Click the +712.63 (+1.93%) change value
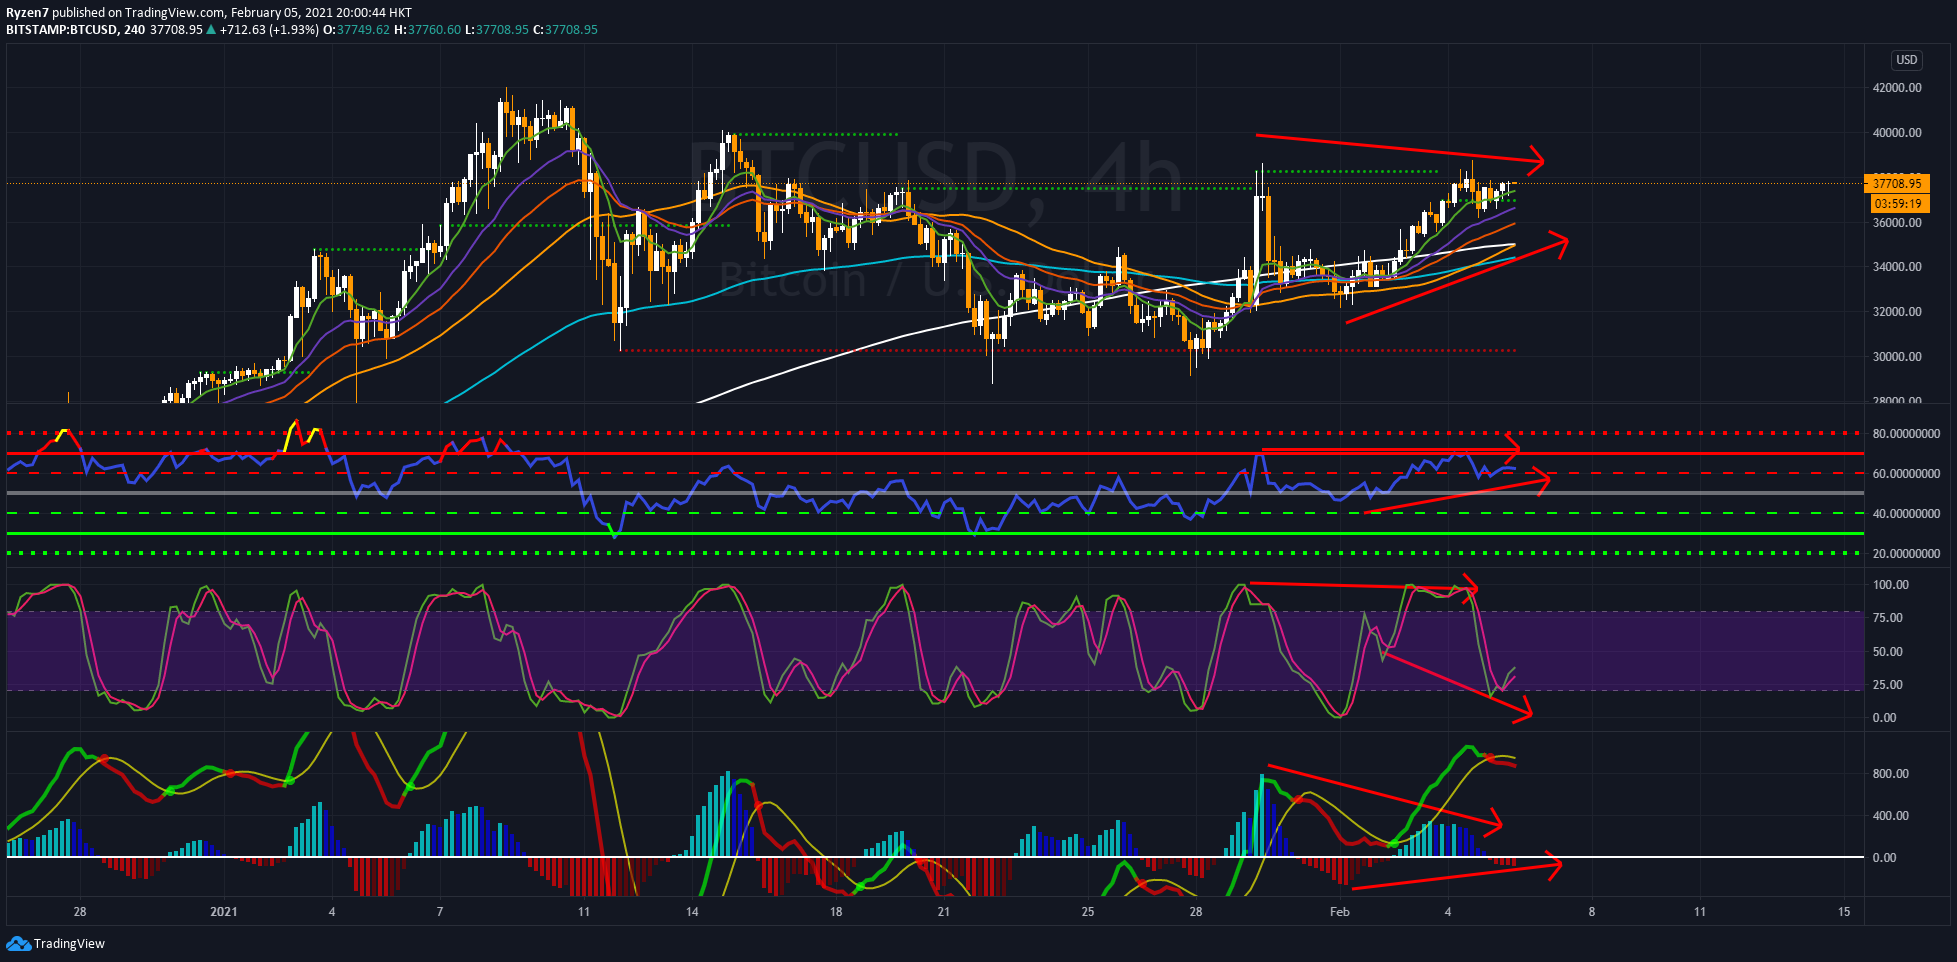 [269, 30]
